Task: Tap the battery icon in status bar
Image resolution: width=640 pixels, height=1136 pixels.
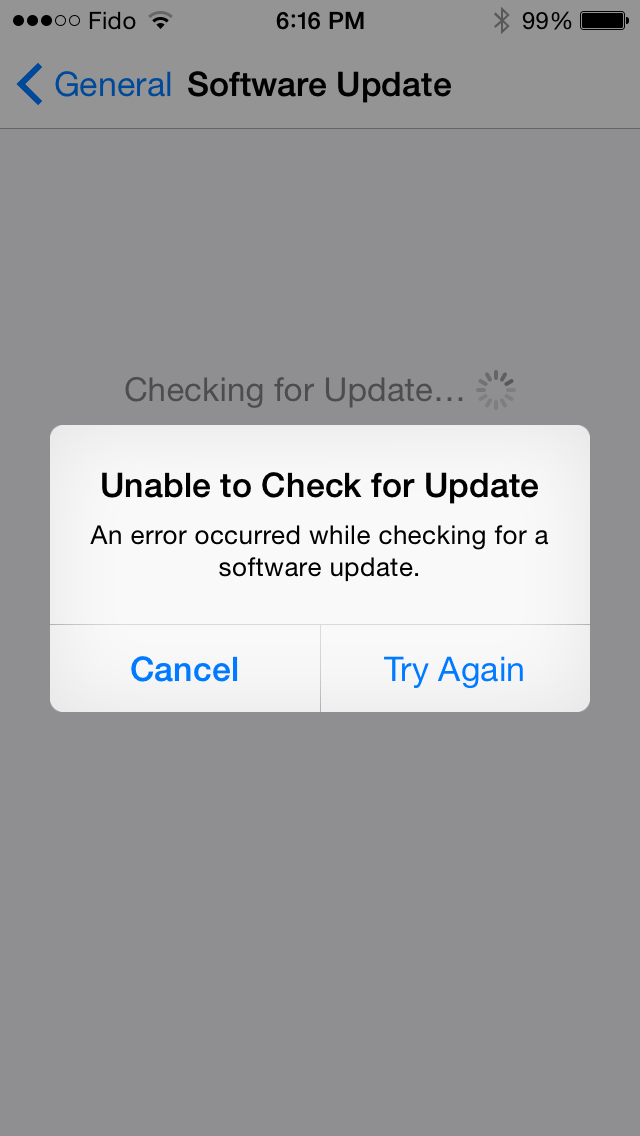Action: [x=604, y=21]
